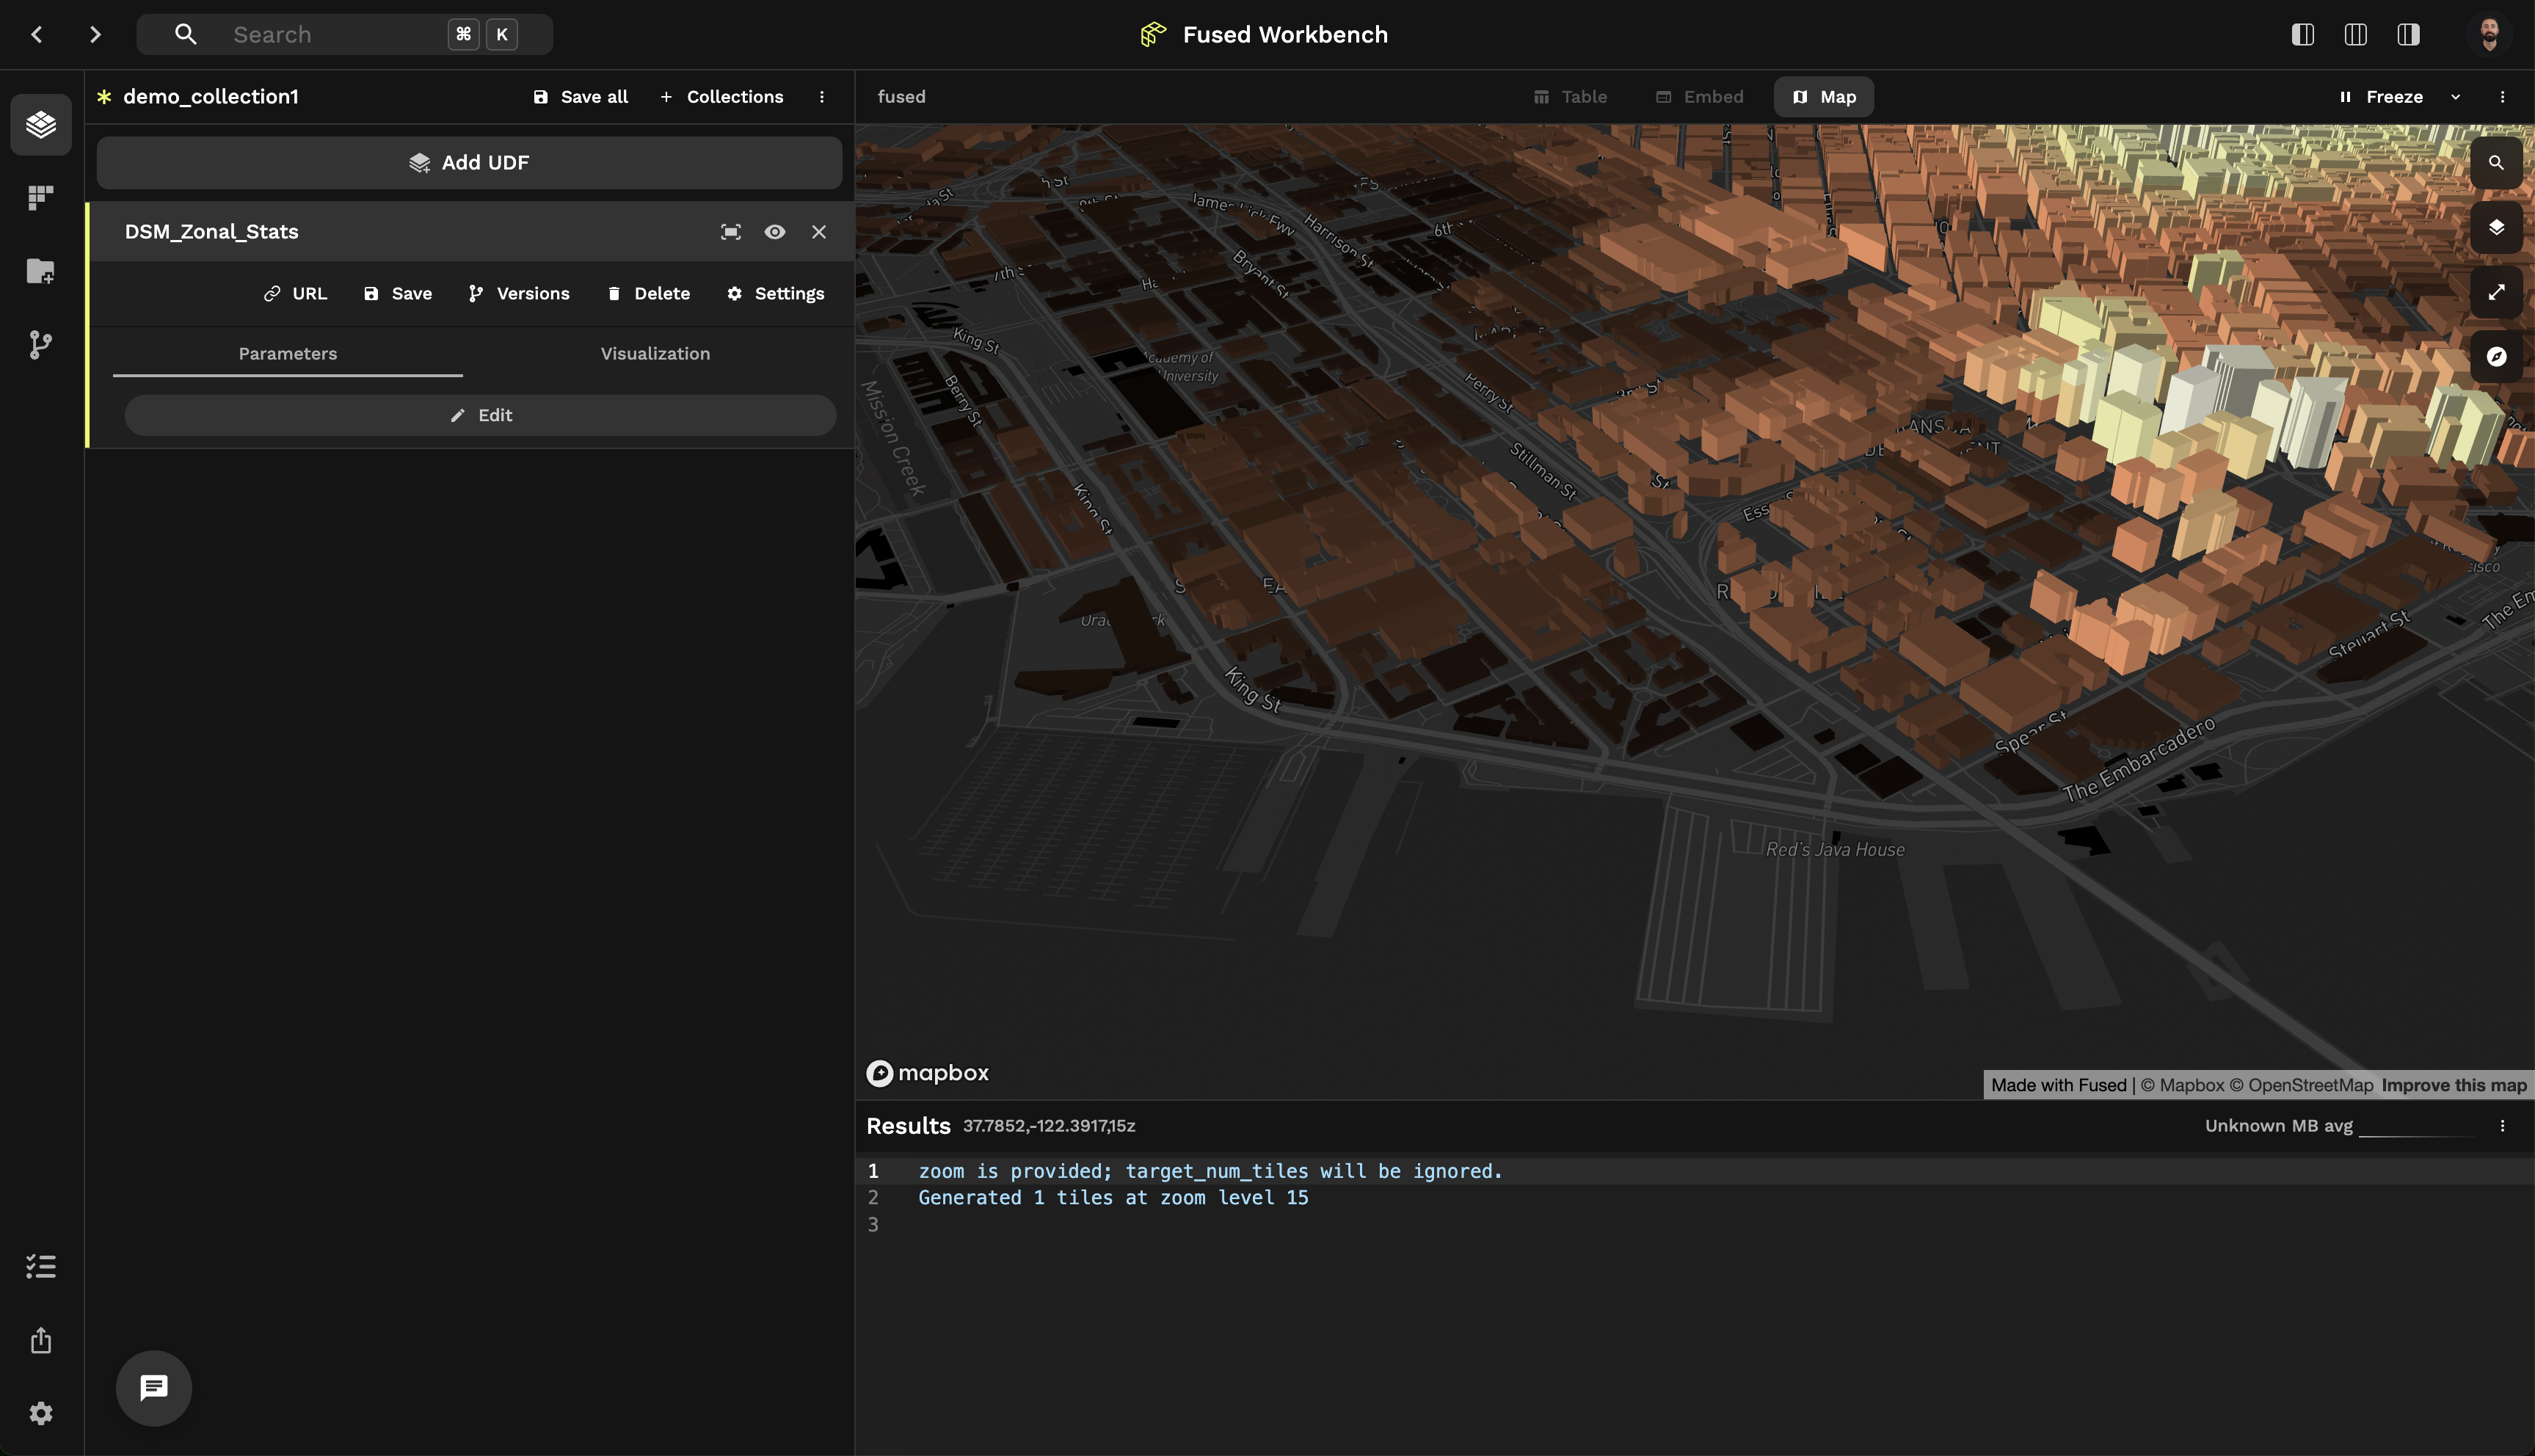The height and width of the screenshot is (1456, 2535).
Task: Open UDF Settings
Action: pos(776,294)
